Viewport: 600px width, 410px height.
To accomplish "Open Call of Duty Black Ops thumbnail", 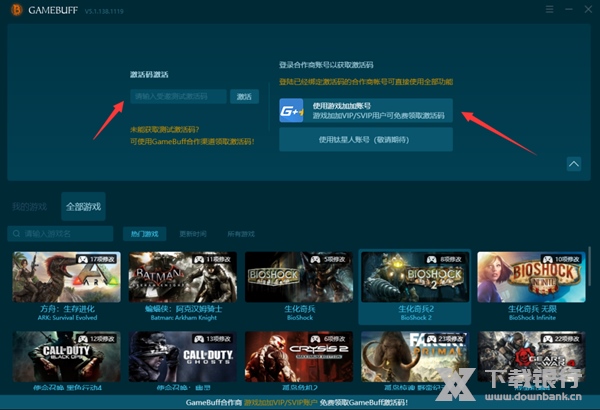I will point(67,356).
